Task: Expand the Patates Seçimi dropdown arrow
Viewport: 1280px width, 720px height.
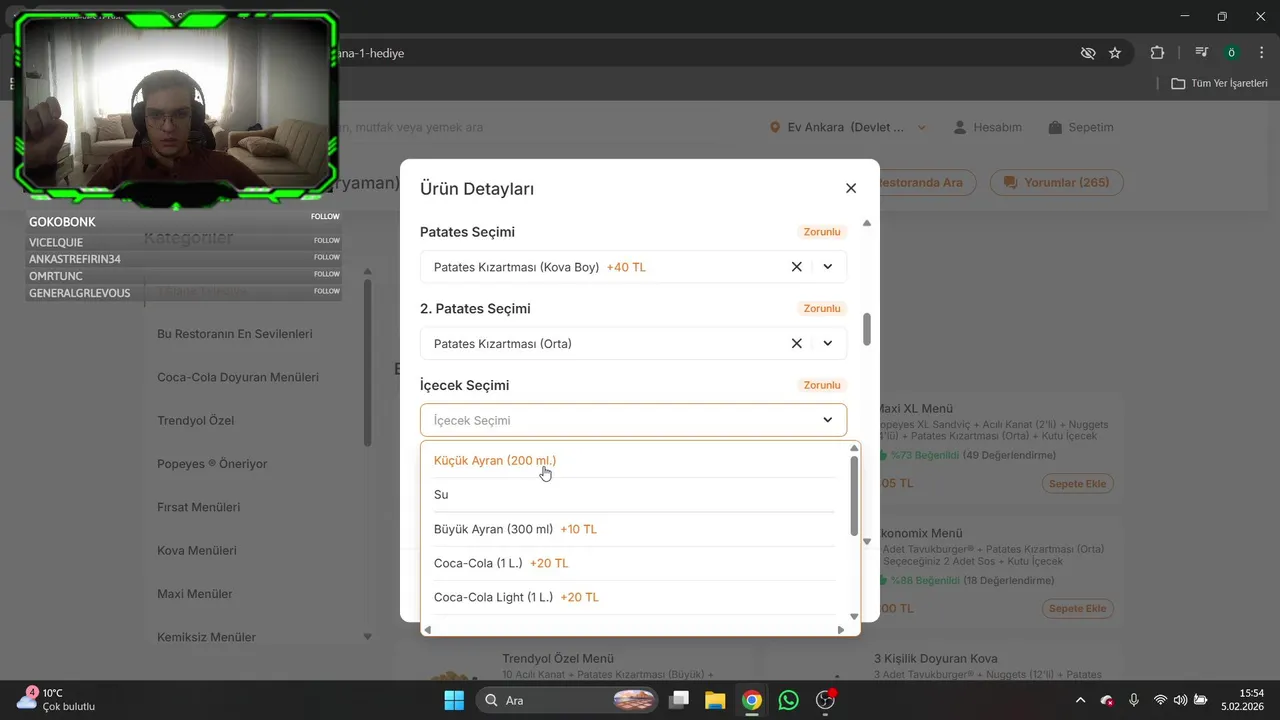Action: 828,267
